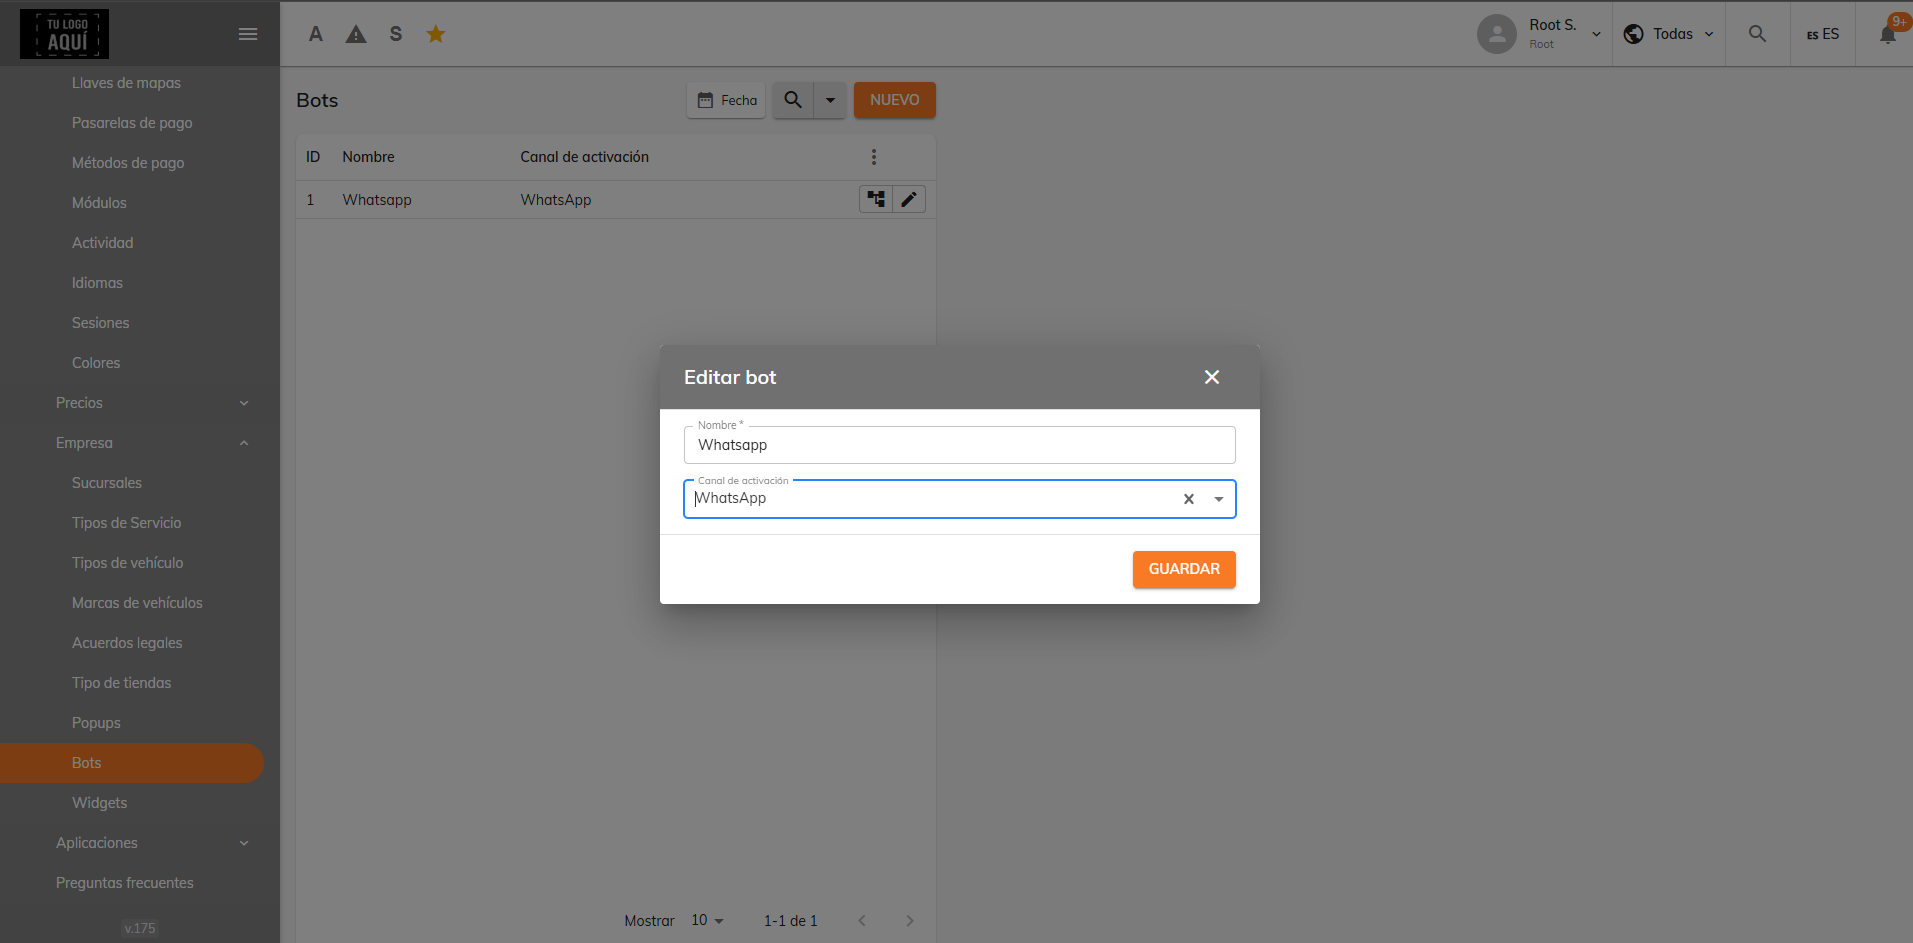Change the ES language selector
1913x943 pixels.
coord(1823,34)
